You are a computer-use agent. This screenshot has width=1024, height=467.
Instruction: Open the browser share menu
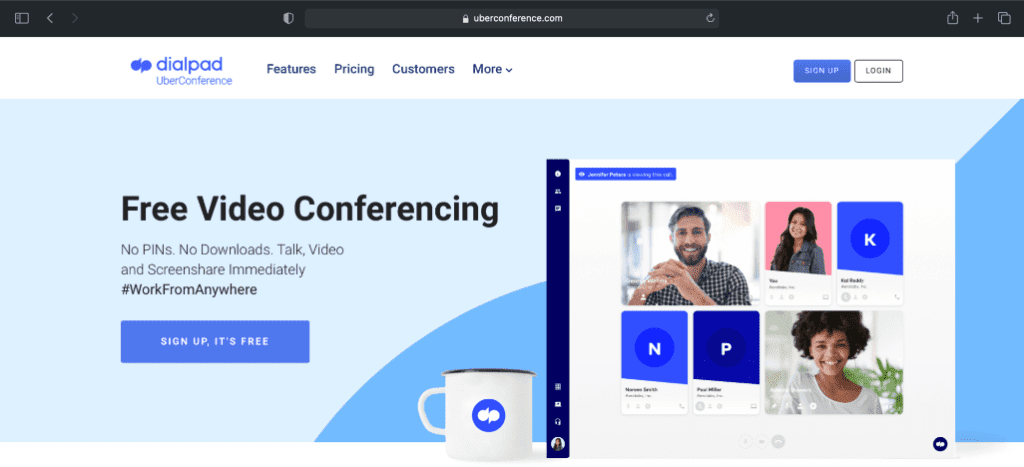click(x=952, y=18)
